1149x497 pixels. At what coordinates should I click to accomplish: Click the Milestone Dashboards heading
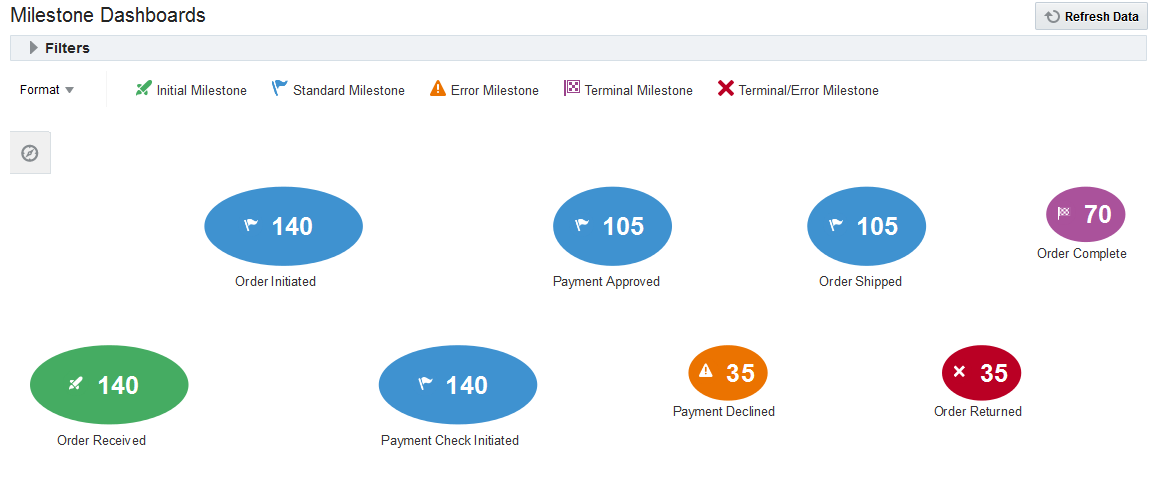108,14
